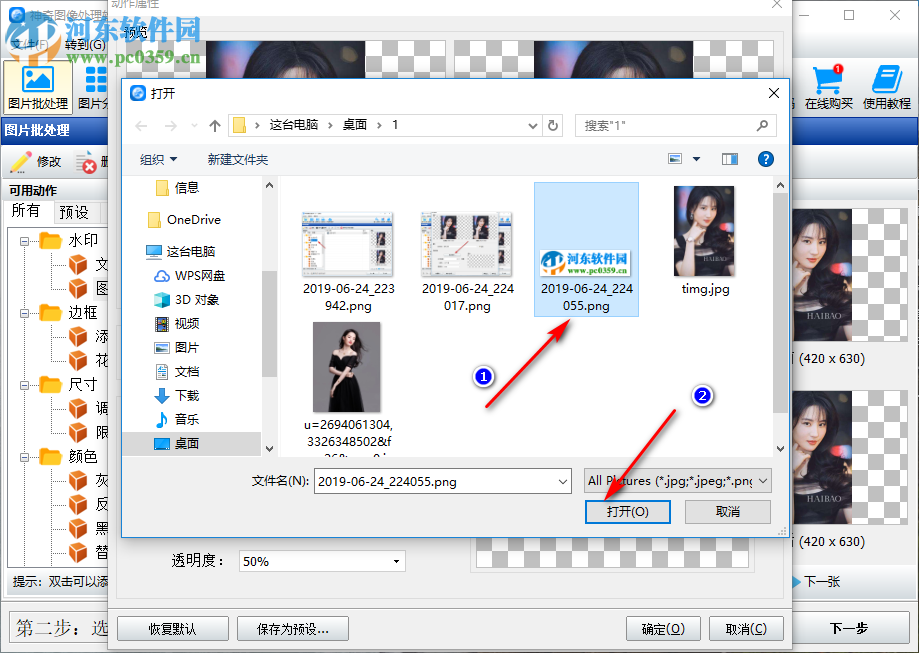Open the All Pictures file type filter
Screen dimensions: 919x653
(x=678, y=481)
